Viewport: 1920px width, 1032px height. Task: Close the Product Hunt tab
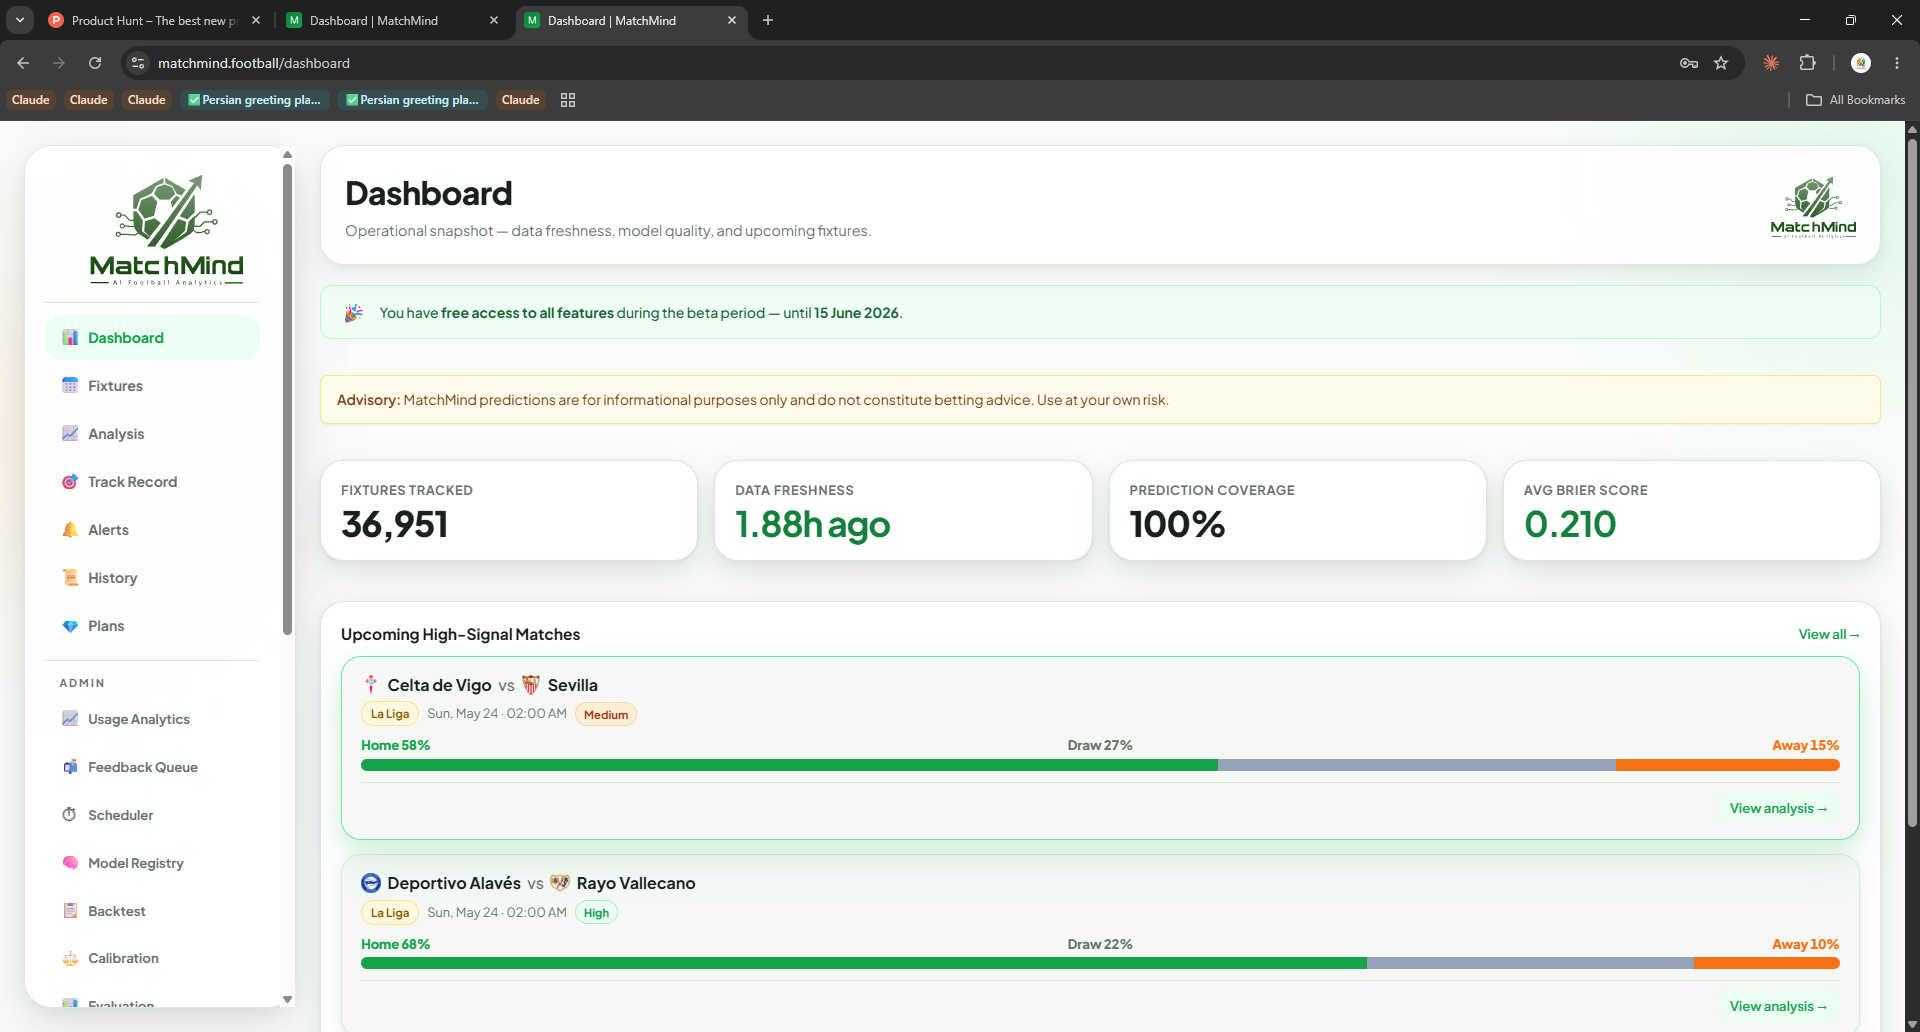[x=256, y=20]
